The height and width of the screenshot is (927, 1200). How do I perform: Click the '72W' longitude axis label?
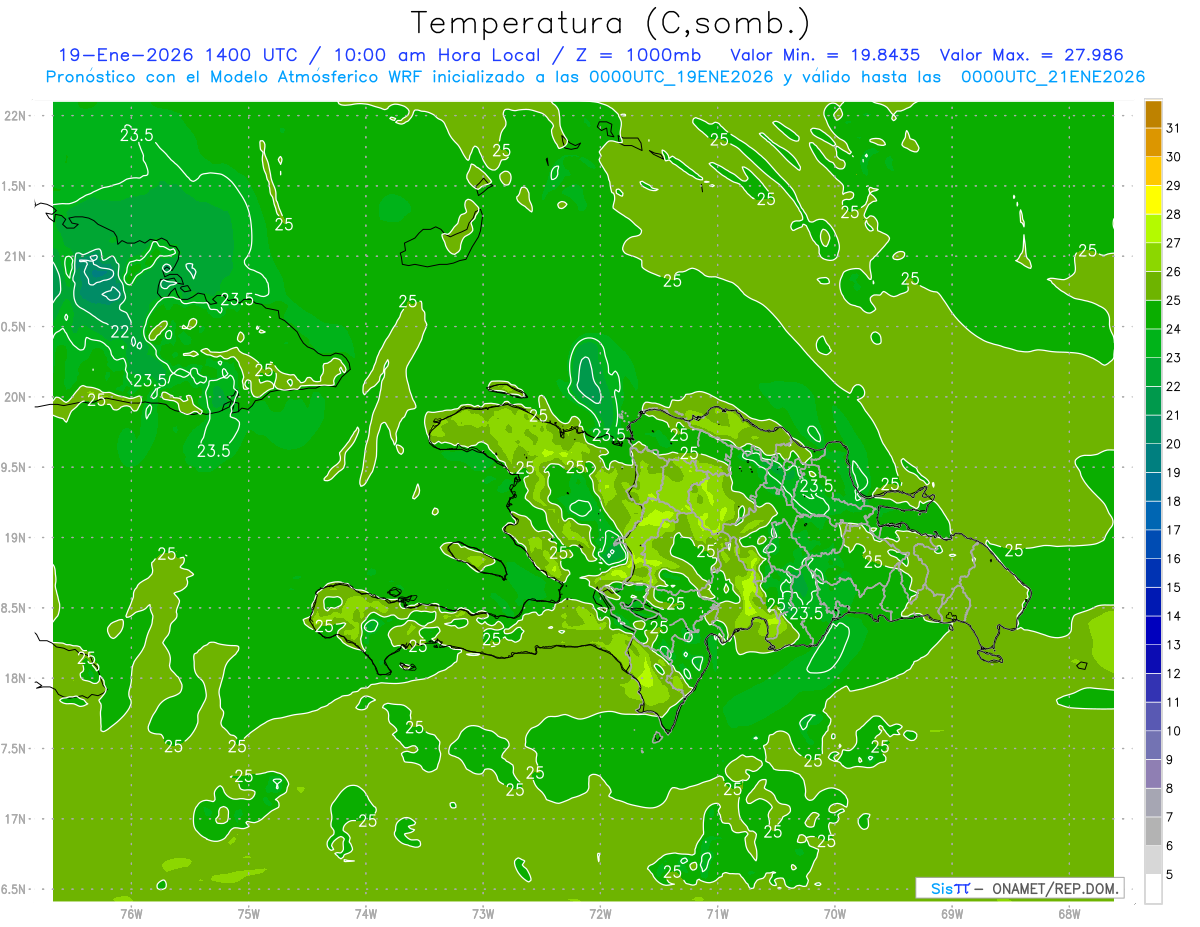(x=601, y=913)
